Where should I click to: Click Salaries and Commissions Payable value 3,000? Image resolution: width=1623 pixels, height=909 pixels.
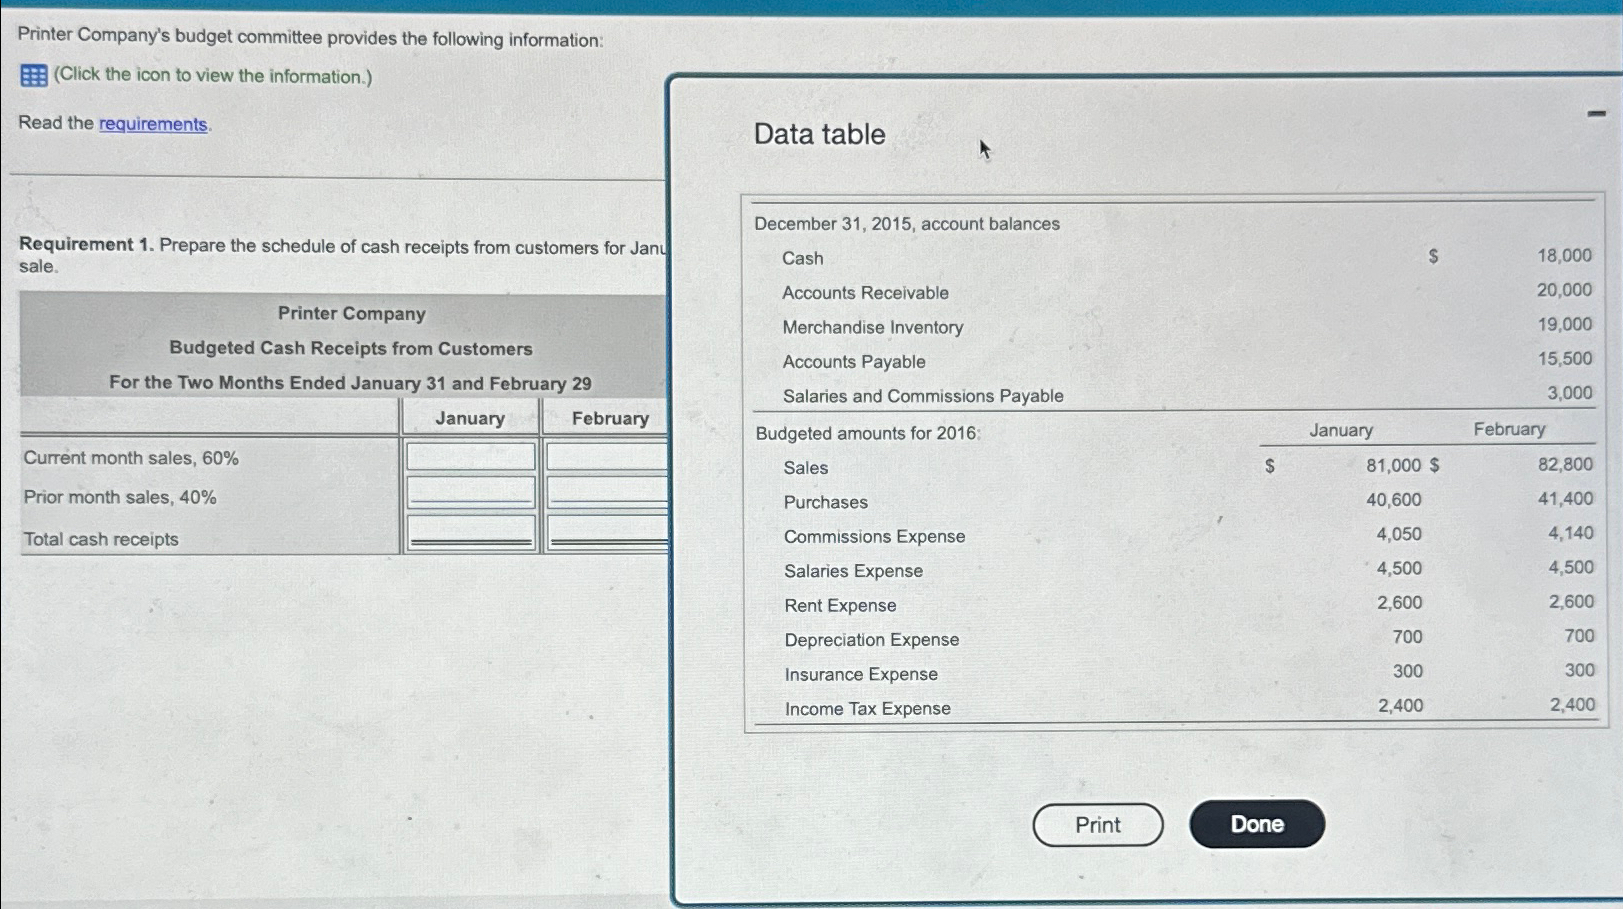[x=1570, y=393]
